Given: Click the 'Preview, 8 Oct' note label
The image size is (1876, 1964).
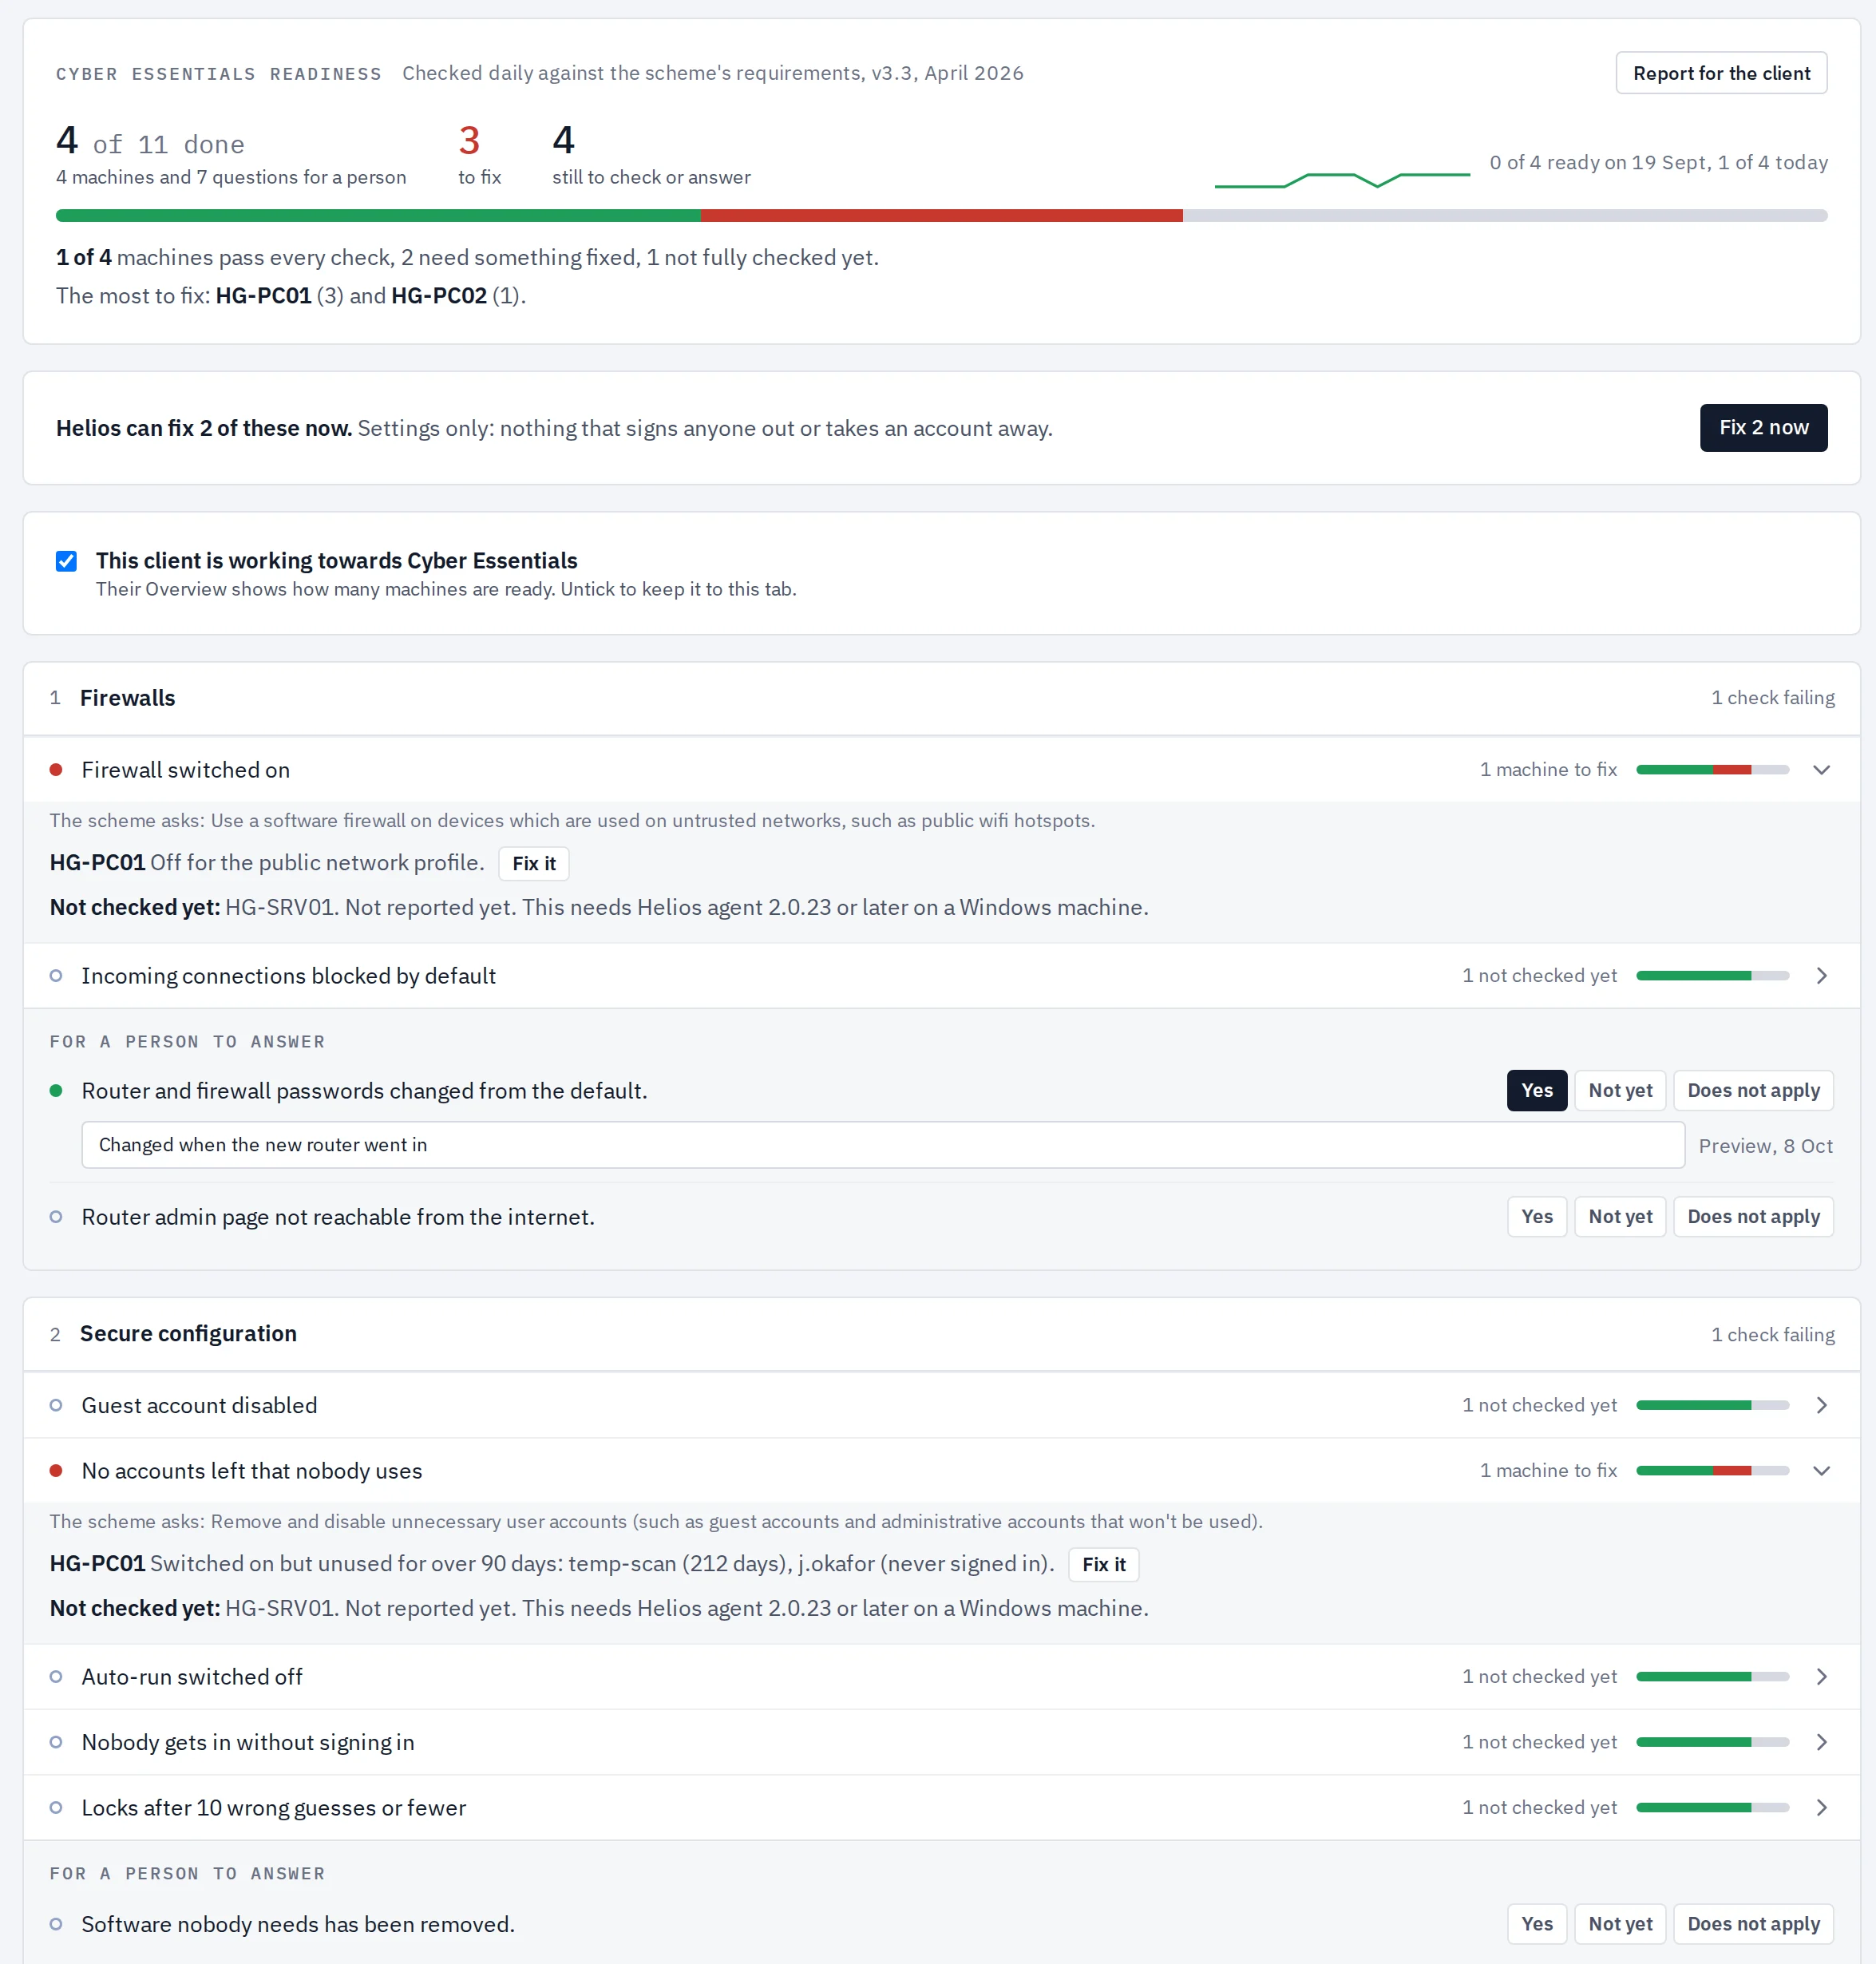Looking at the screenshot, I should click(x=1765, y=1146).
